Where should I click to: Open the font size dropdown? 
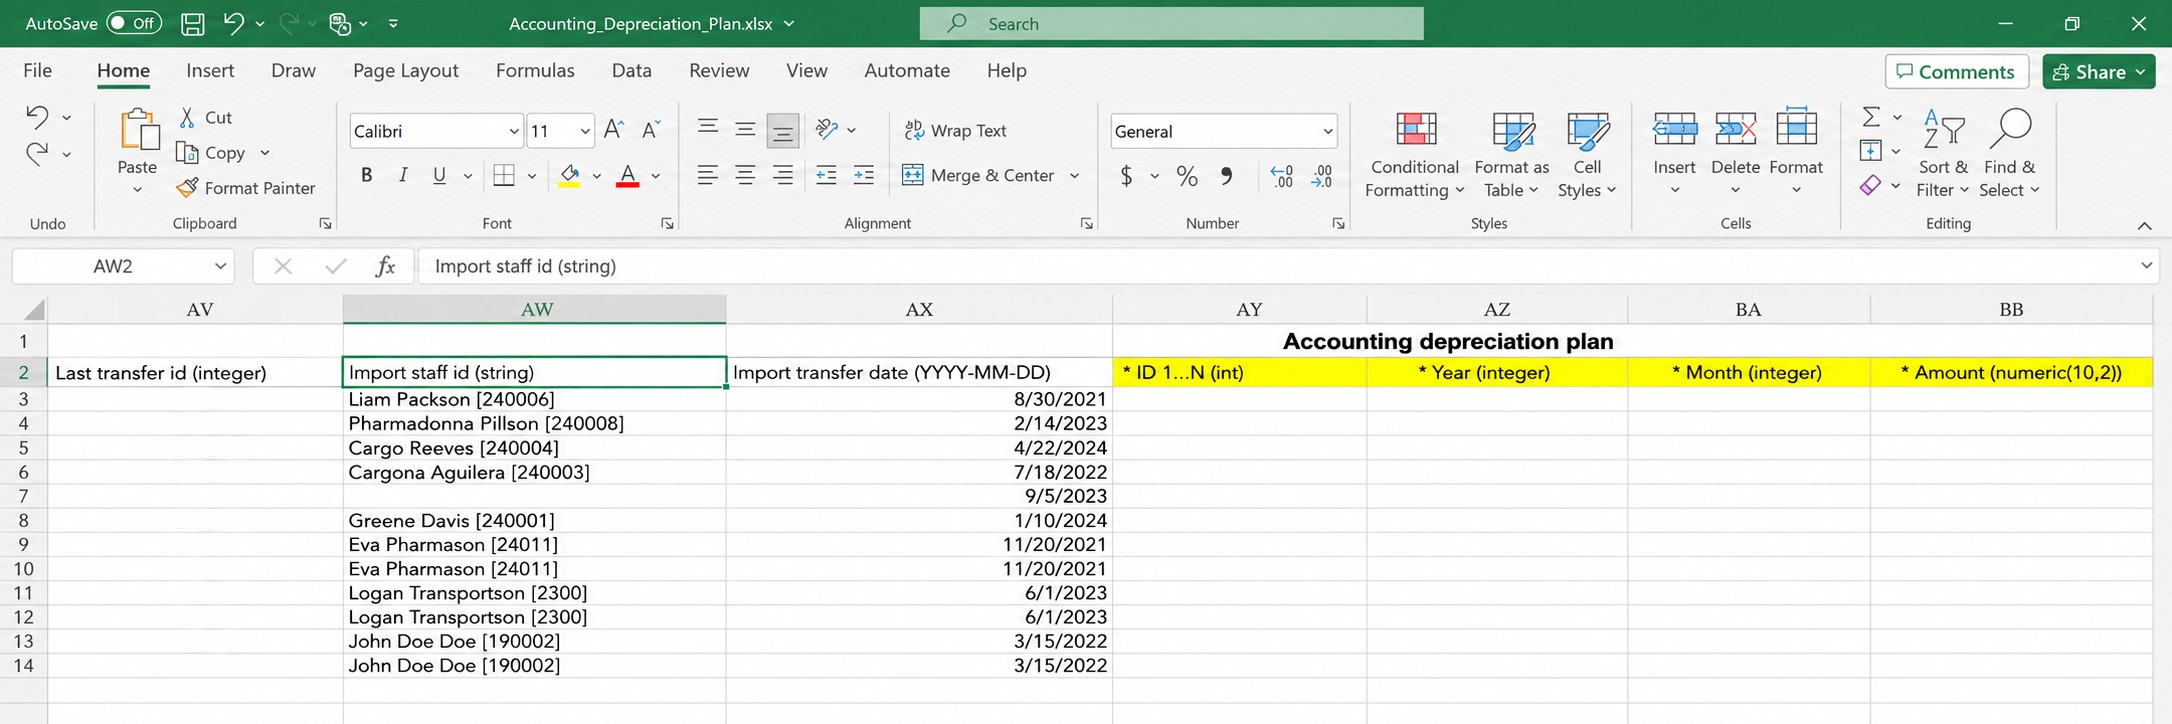click(585, 131)
